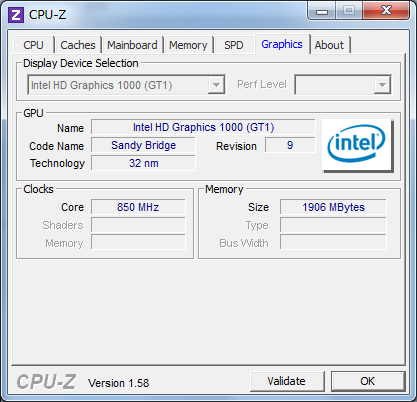Image resolution: width=417 pixels, height=402 pixels.
Task: Click the Technology label
Action: point(57,163)
